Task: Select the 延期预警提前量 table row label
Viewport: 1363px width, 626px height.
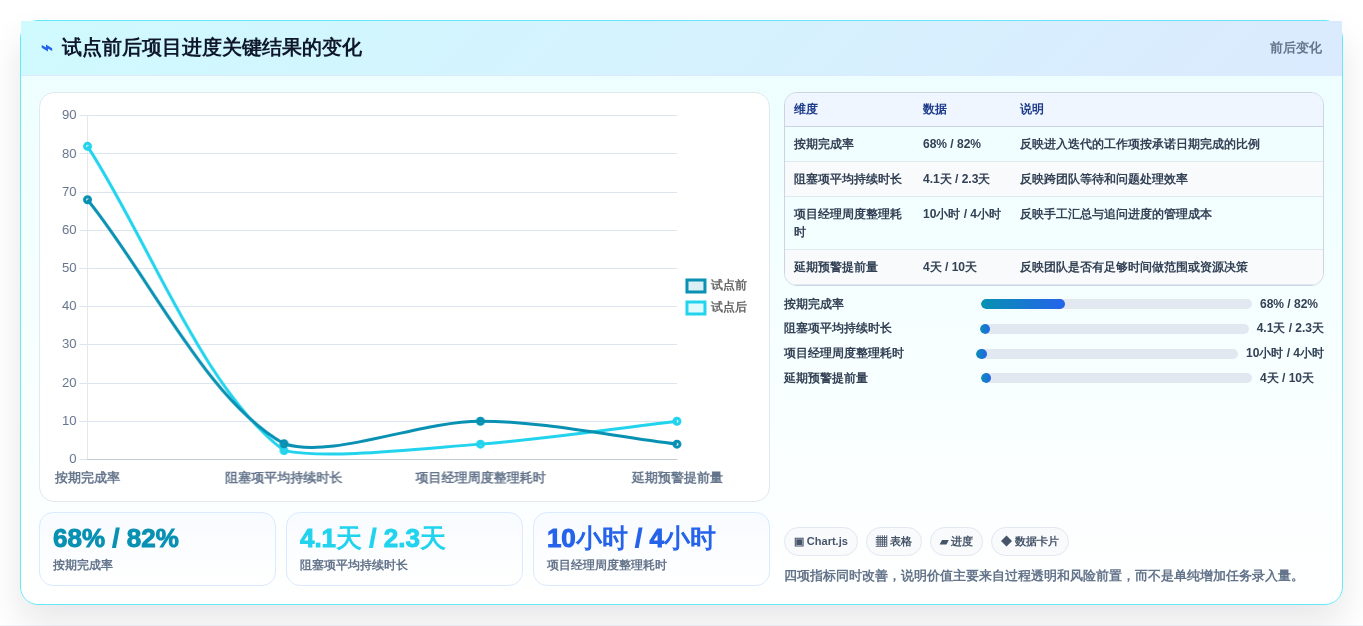Action: tap(836, 267)
